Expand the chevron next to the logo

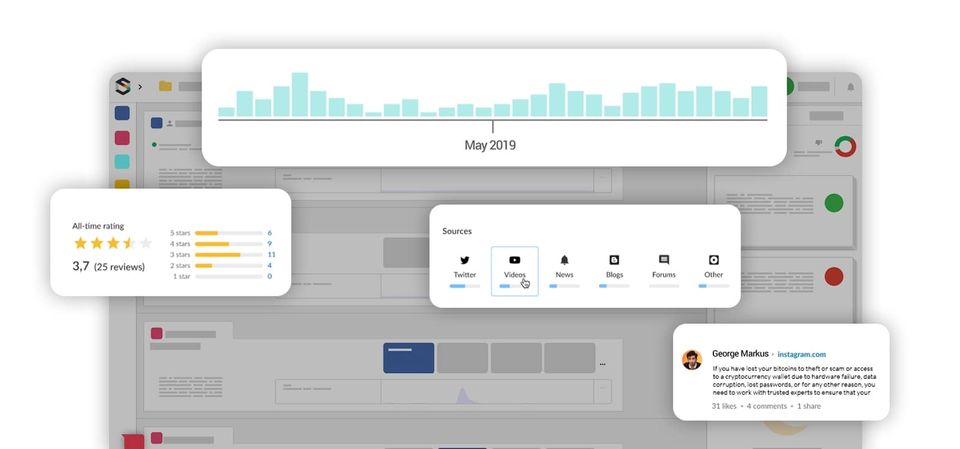tap(140, 87)
